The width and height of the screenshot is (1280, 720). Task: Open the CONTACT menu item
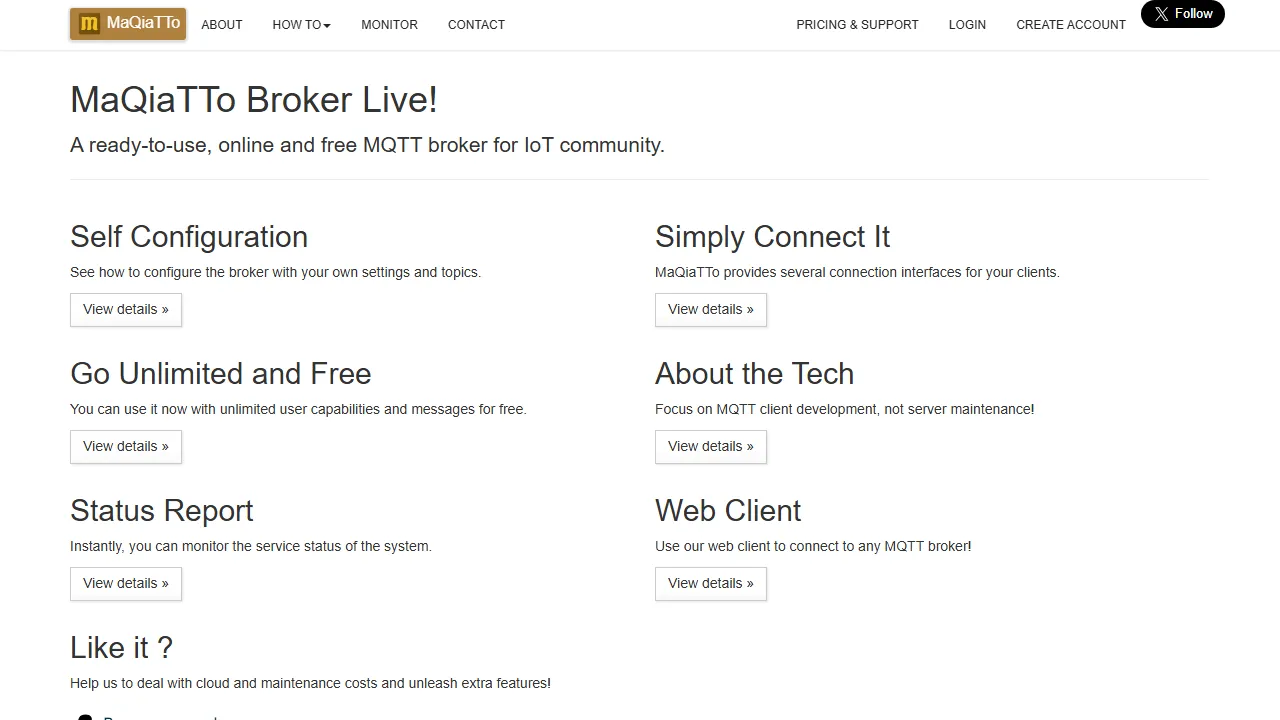pyautogui.click(x=476, y=24)
